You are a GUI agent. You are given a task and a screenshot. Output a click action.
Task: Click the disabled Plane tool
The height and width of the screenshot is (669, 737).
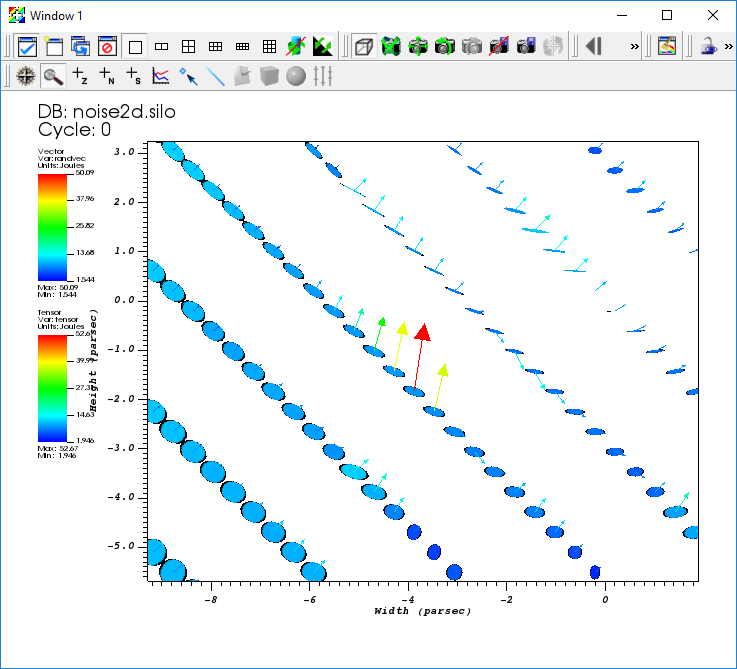click(242, 76)
